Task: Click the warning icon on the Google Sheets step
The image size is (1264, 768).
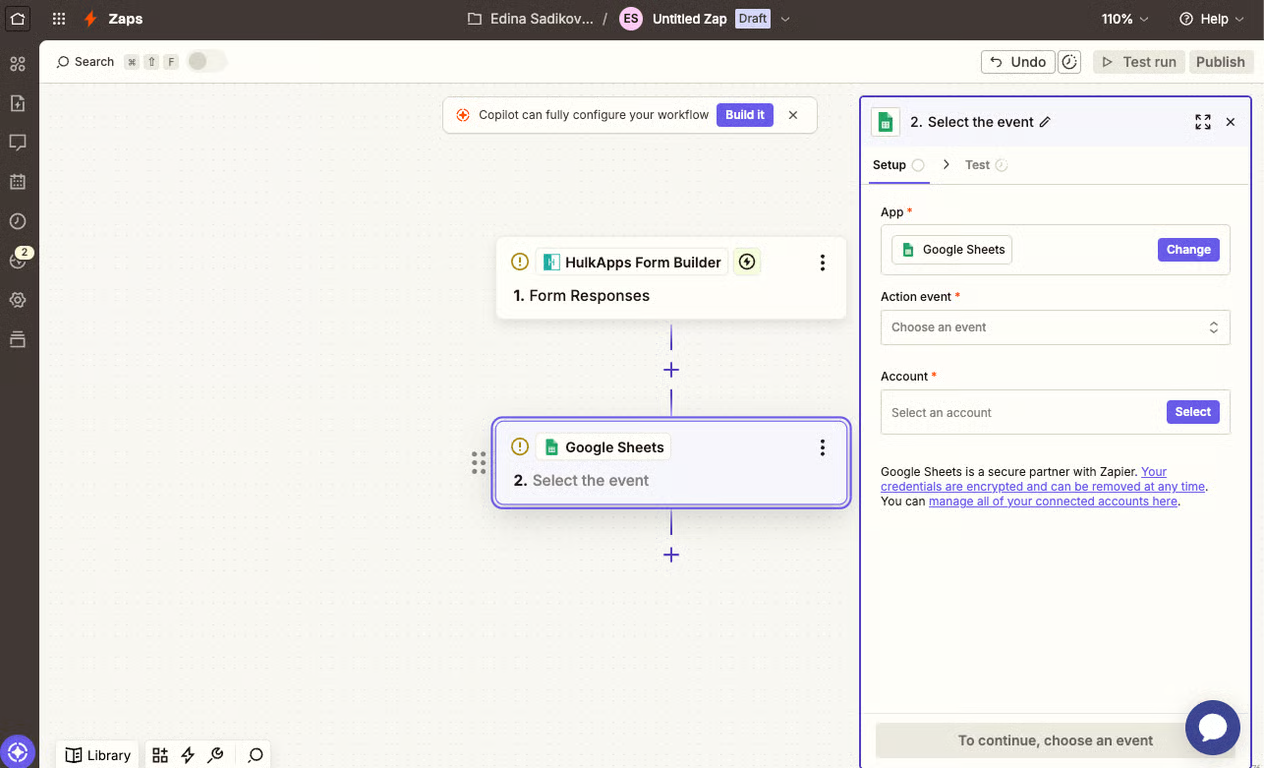Action: pos(519,447)
